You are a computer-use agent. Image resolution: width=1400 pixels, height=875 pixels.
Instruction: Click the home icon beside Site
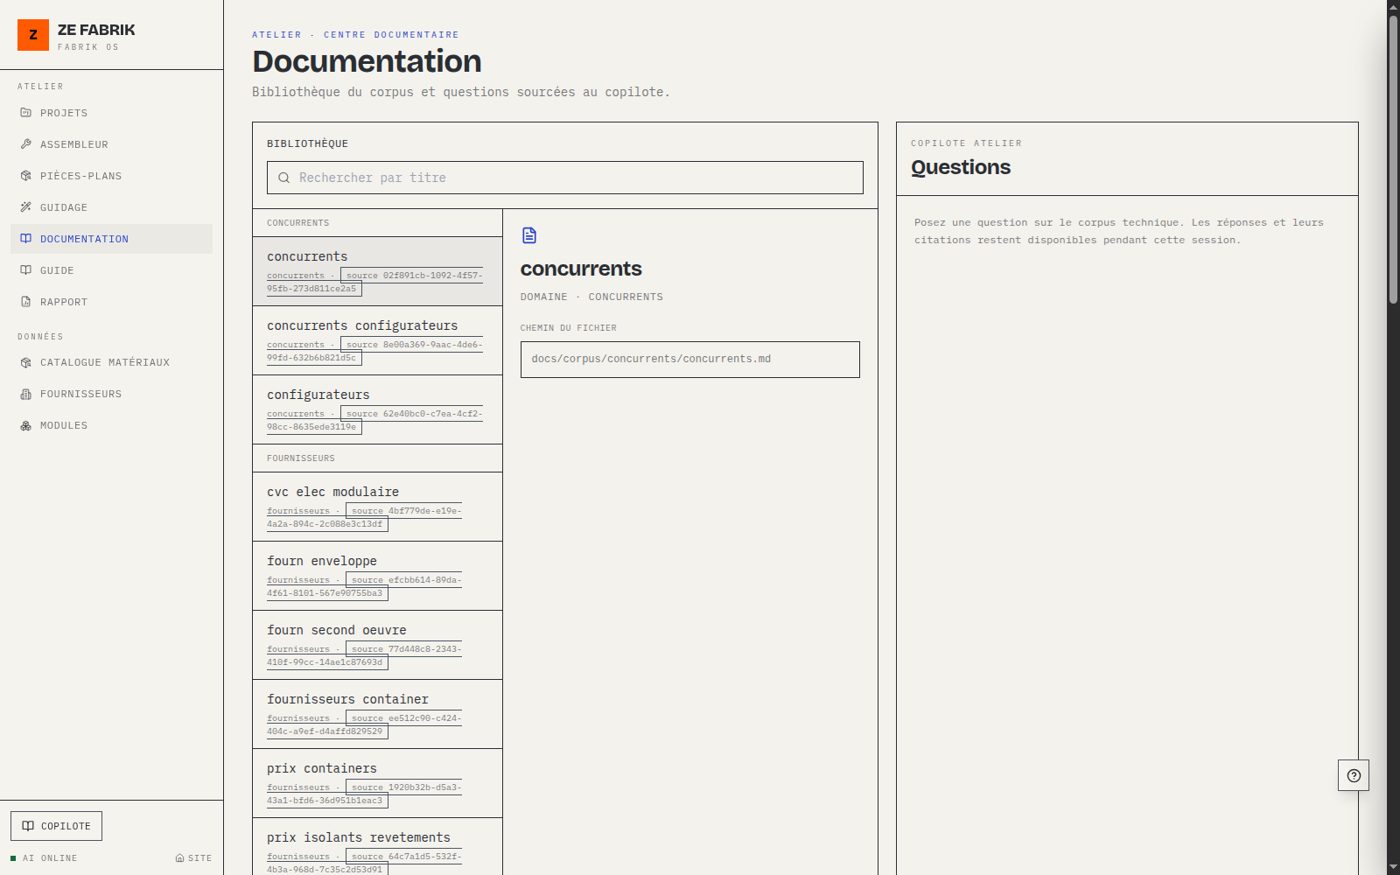[x=180, y=858]
